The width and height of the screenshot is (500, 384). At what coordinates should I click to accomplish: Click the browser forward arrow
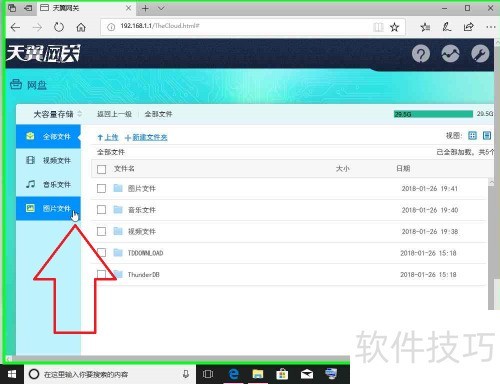37,27
